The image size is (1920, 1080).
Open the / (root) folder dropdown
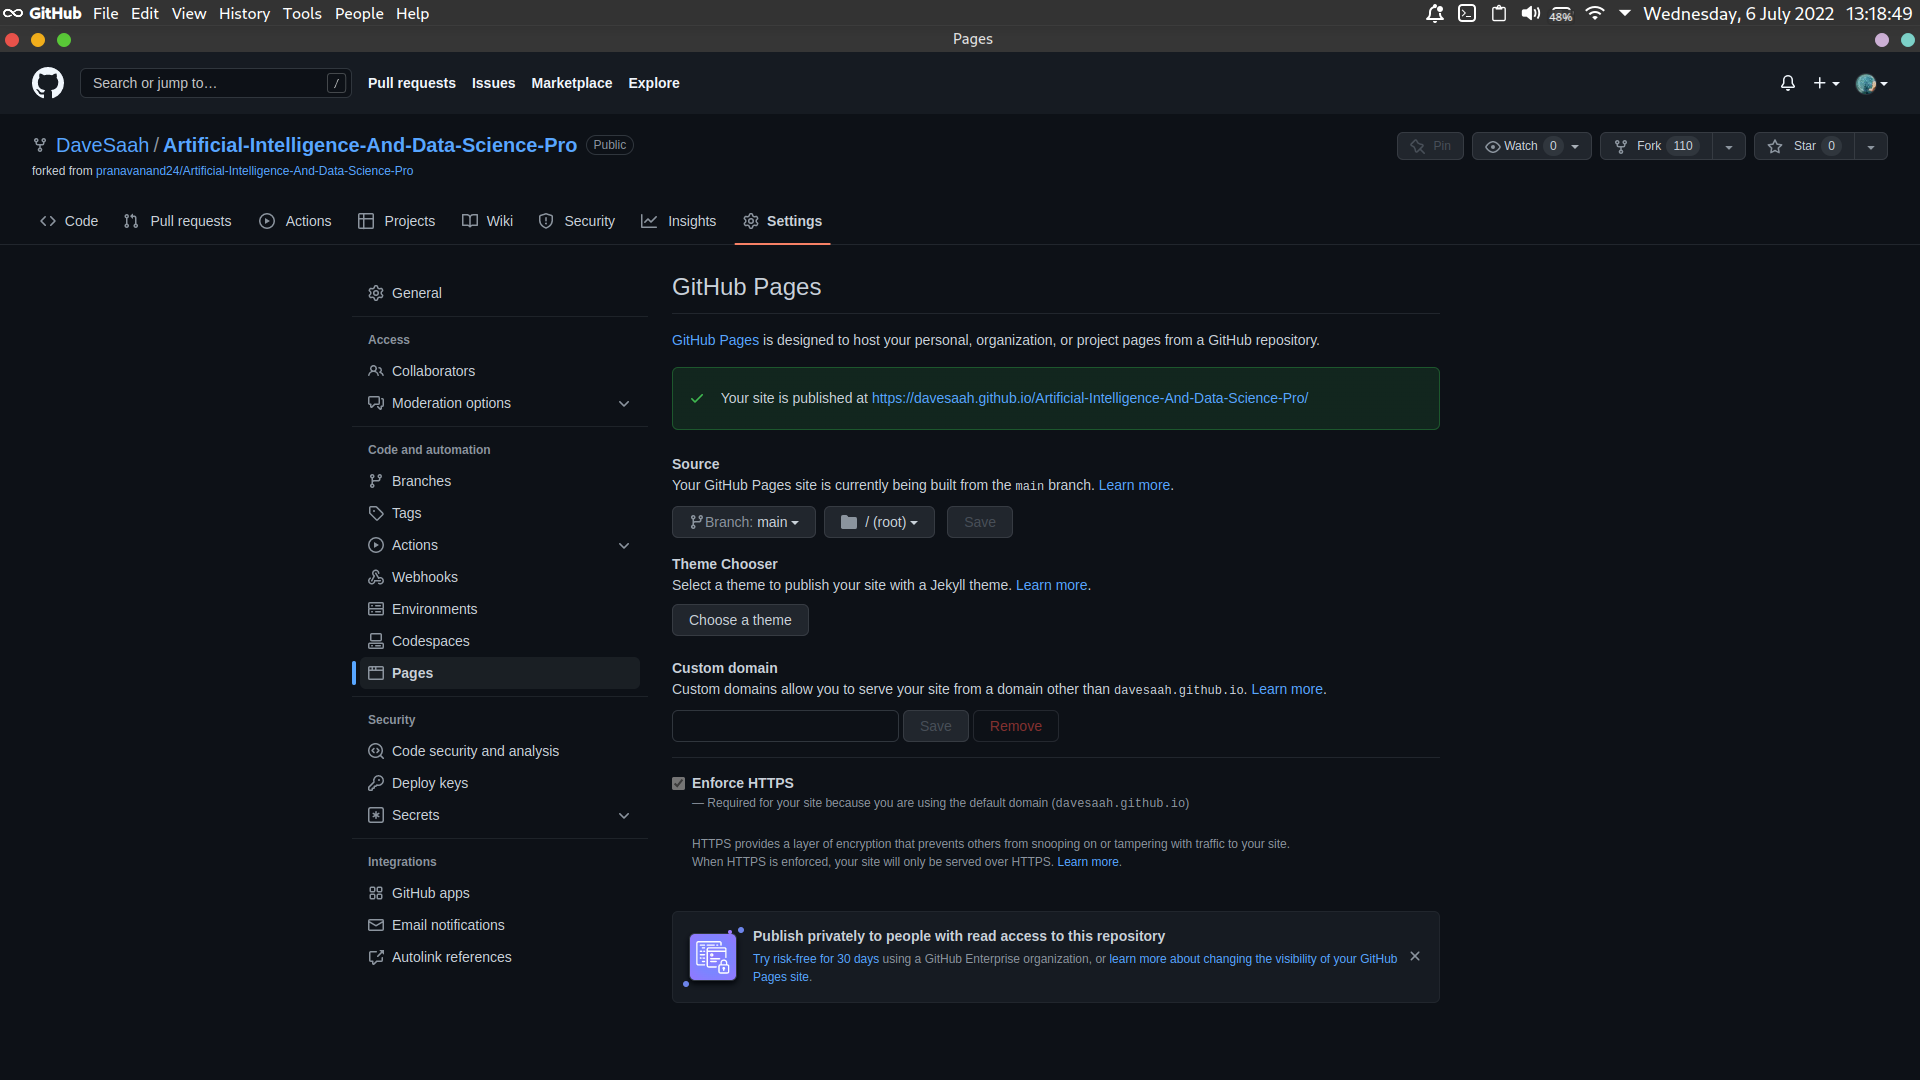point(878,522)
